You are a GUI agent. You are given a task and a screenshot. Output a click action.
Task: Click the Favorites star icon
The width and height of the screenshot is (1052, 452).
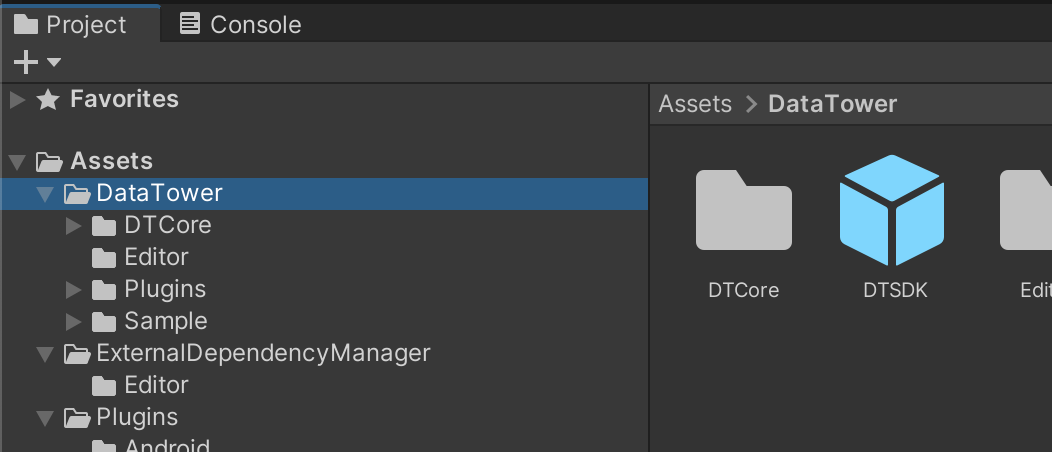(x=47, y=99)
